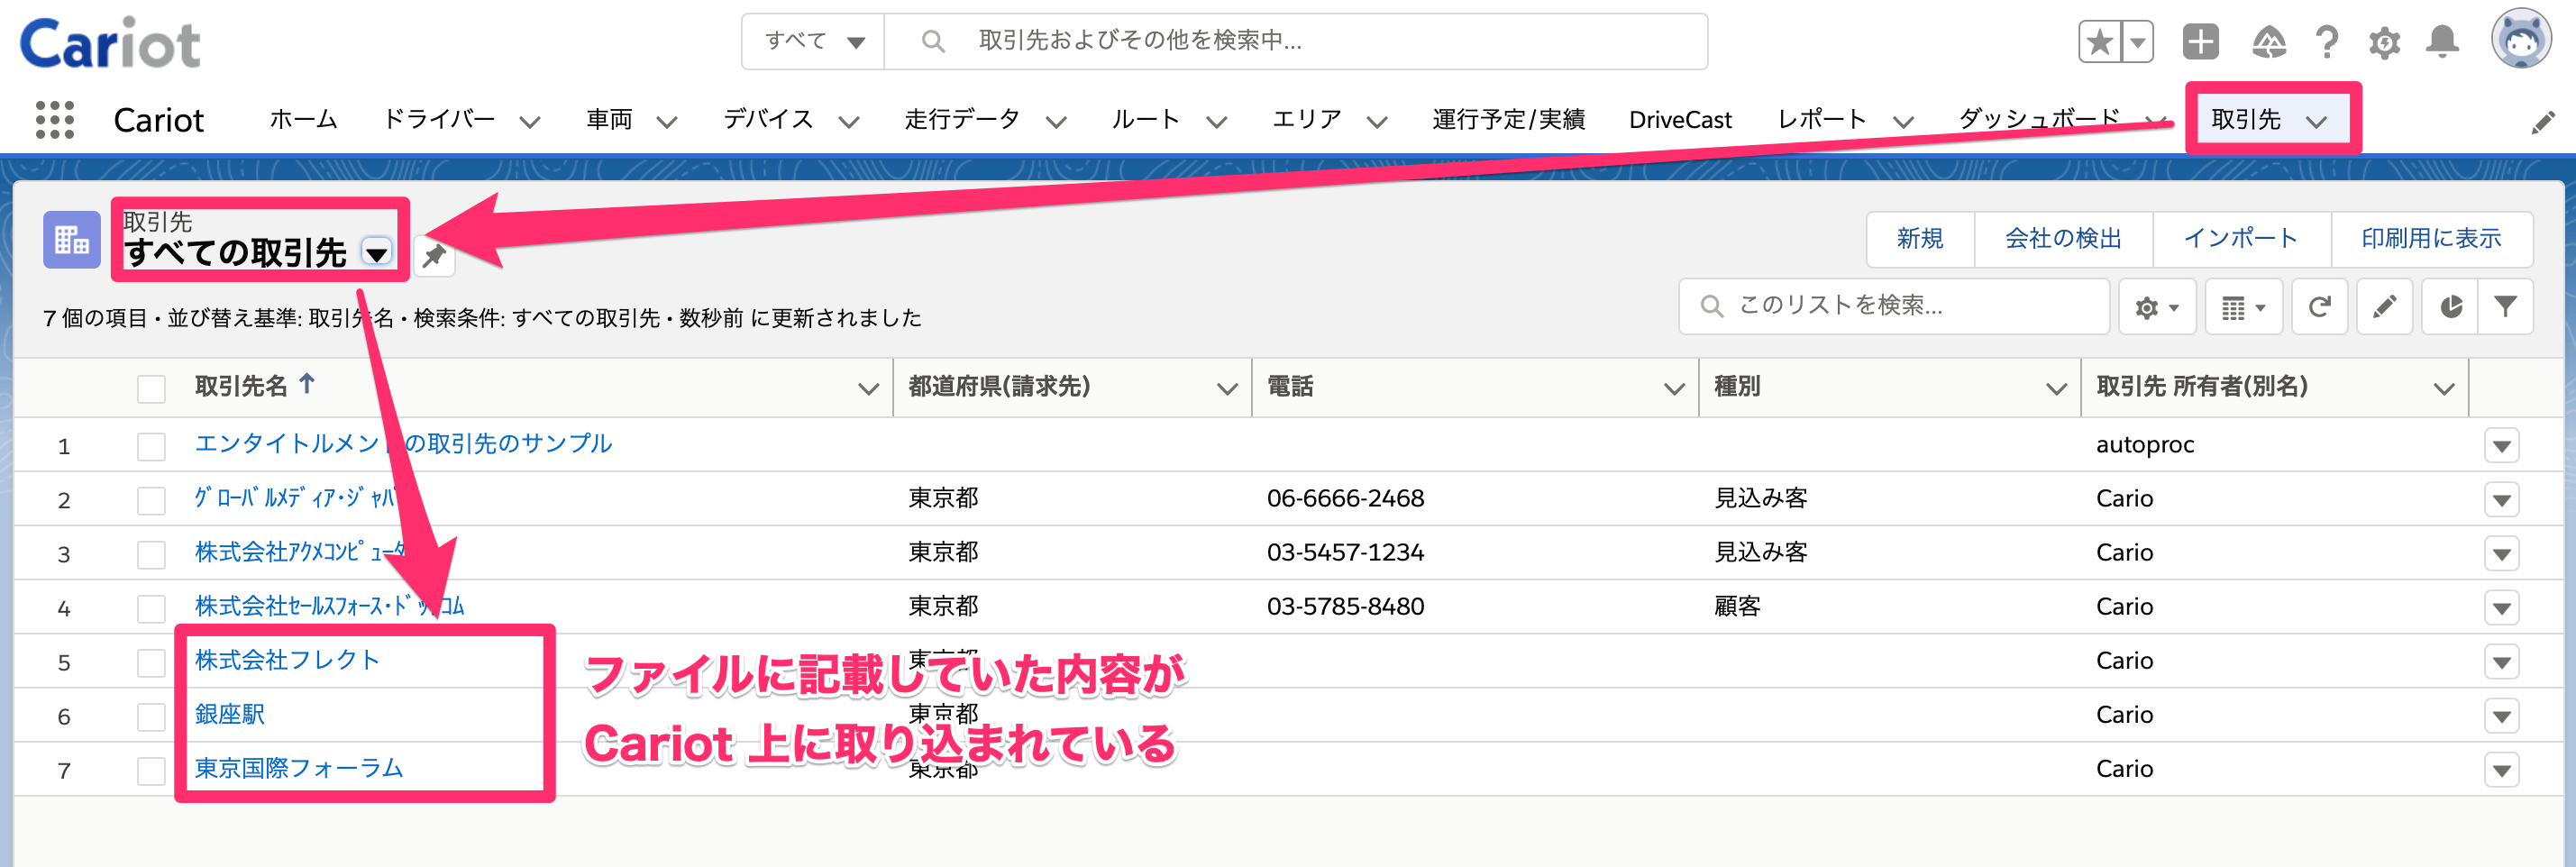Click the インポート button
This screenshot has height=867, width=2576.
2241,239
